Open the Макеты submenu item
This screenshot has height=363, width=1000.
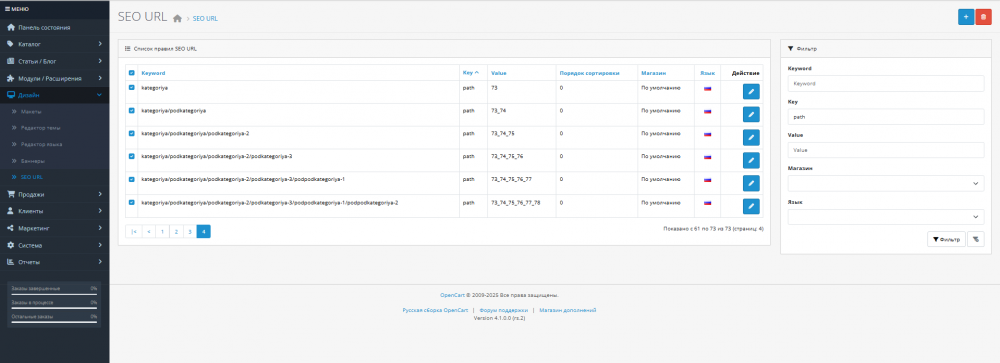(55, 112)
